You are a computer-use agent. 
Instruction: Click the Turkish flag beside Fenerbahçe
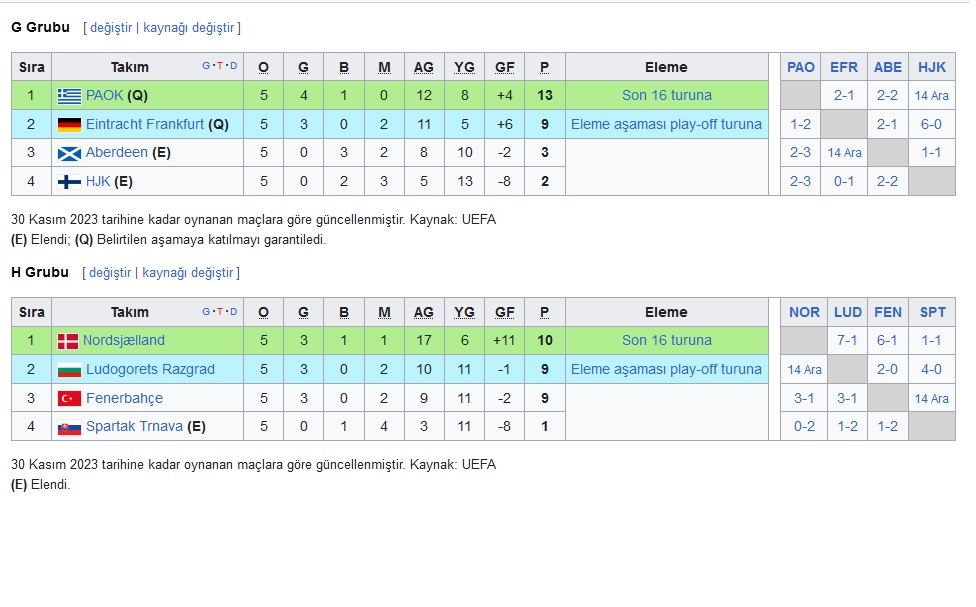[x=69, y=398]
